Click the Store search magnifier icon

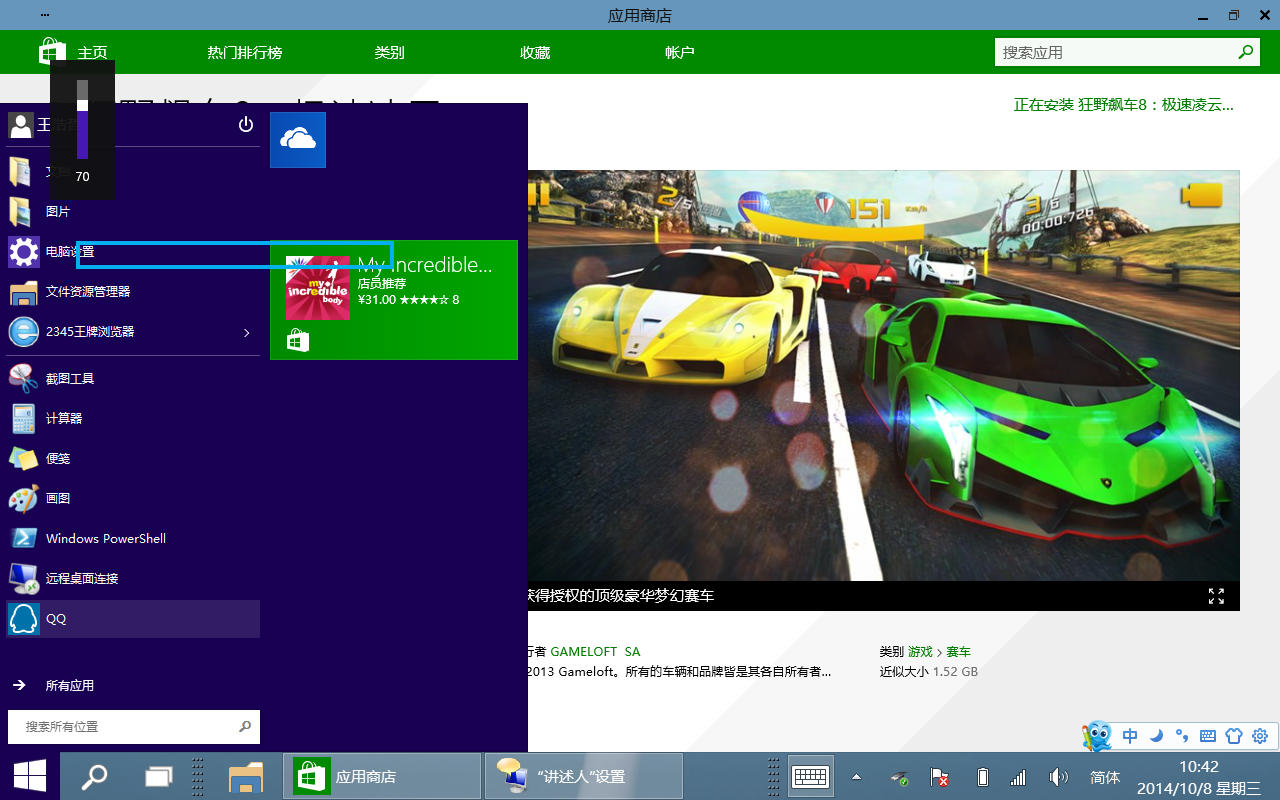(1246, 53)
